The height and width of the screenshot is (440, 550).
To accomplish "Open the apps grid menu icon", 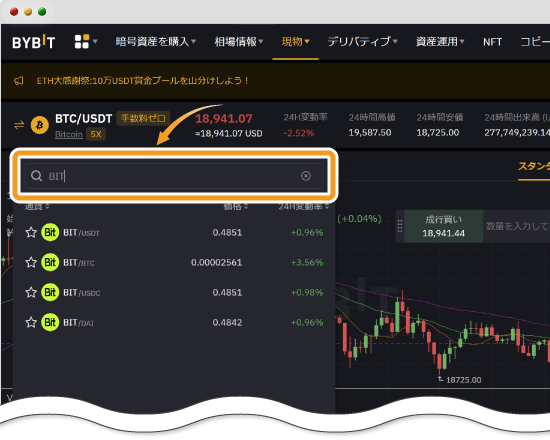I will point(82,41).
